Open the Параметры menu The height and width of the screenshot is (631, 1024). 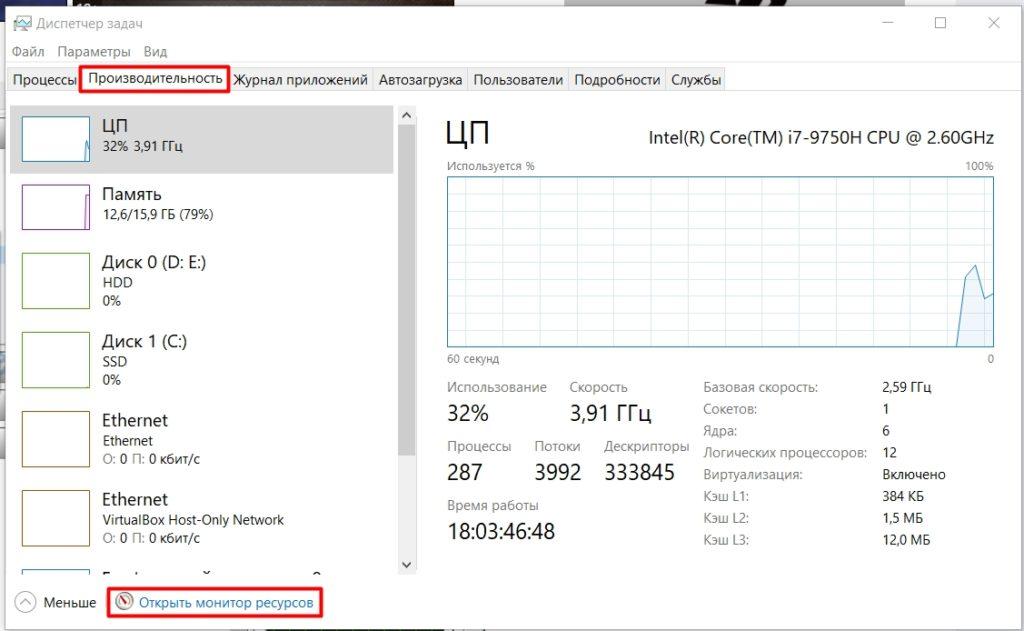(94, 52)
